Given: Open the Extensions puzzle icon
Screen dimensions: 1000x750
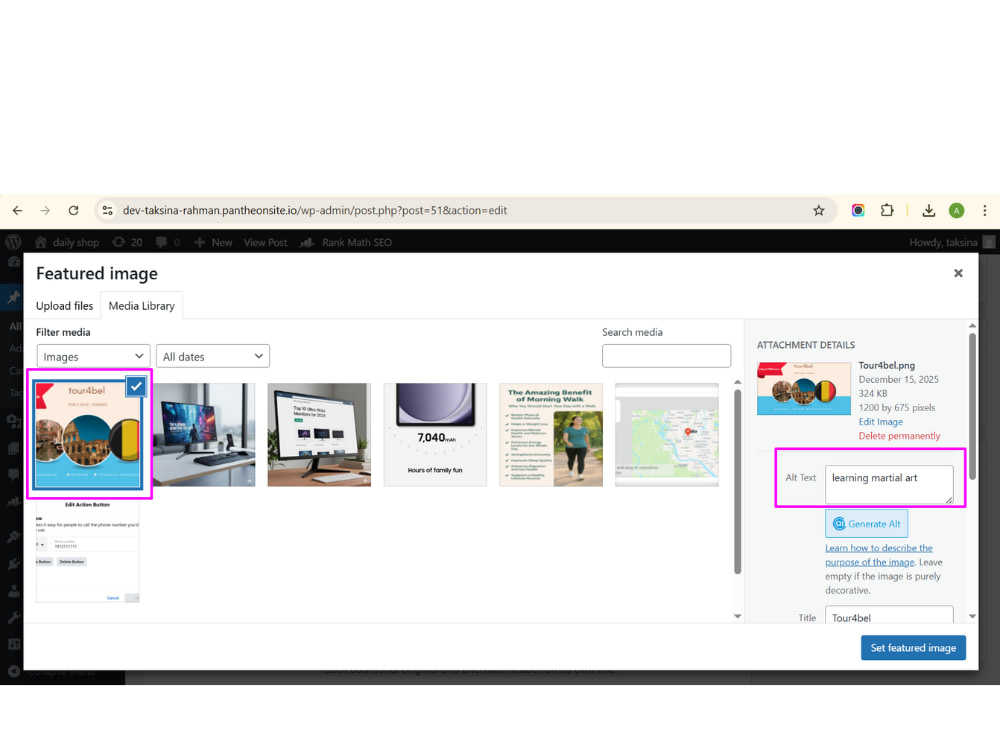Looking at the screenshot, I should [x=887, y=210].
